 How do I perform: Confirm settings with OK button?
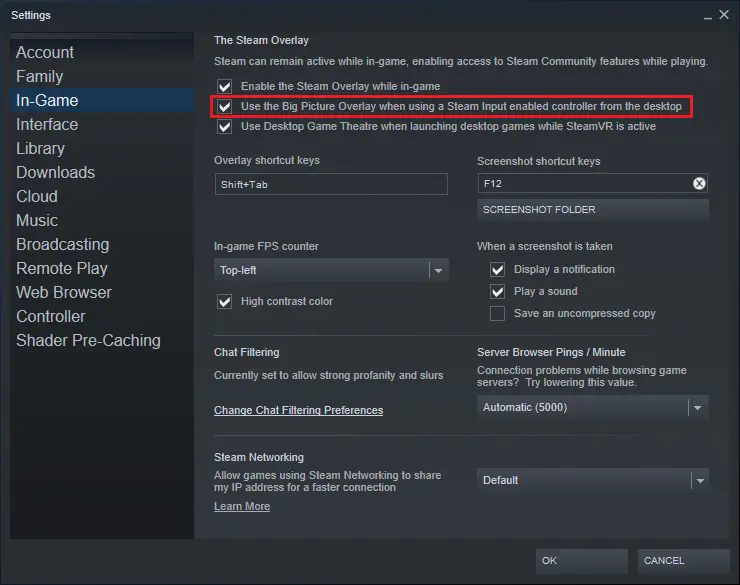point(581,561)
